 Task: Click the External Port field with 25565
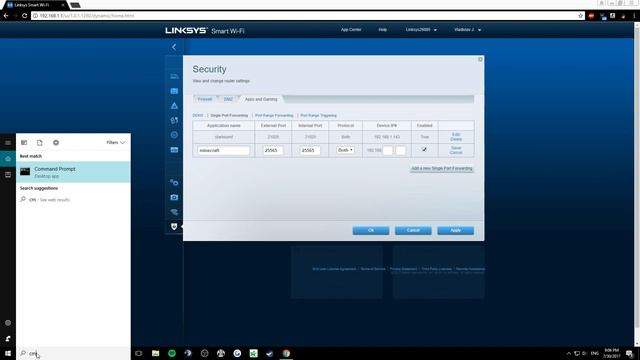(x=273, y=150)
